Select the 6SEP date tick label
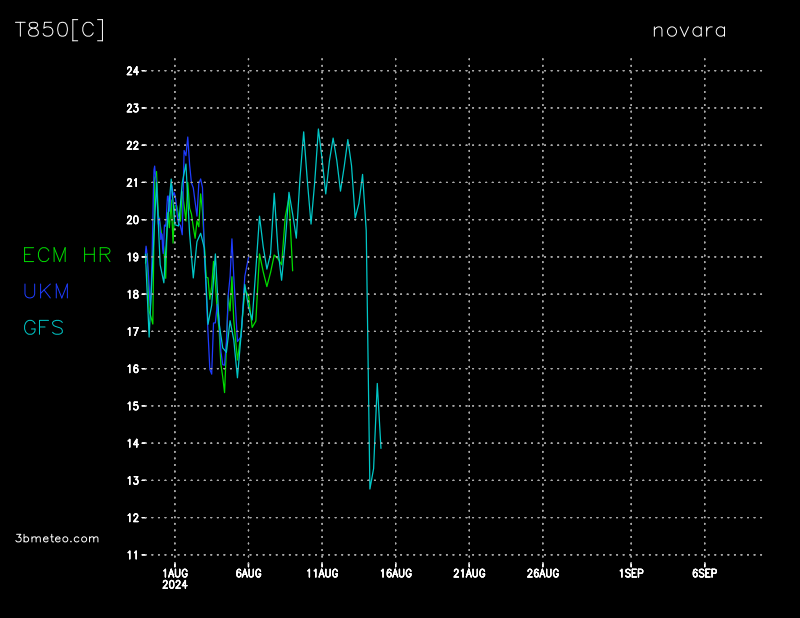This screenshot has width=800, height=618. coord(704,573)
